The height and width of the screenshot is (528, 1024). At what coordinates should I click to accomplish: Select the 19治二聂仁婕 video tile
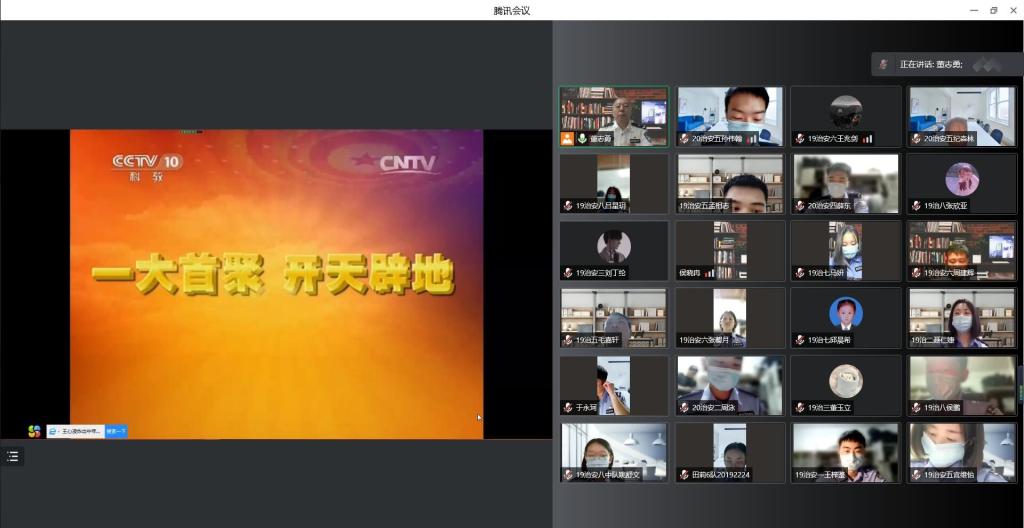[963, 318]
